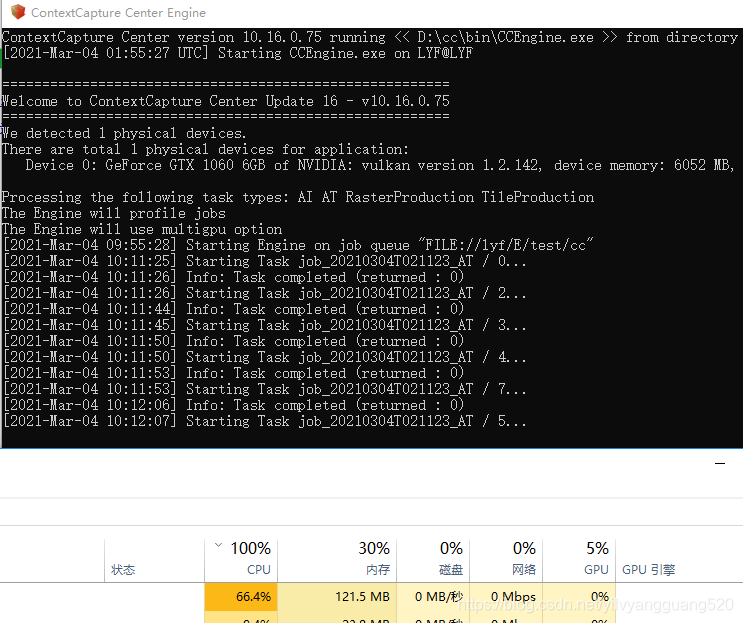Sort by GPU usage column header
Image resolution: width=743 pixels, height=623 pixels.
click(579, 559)
